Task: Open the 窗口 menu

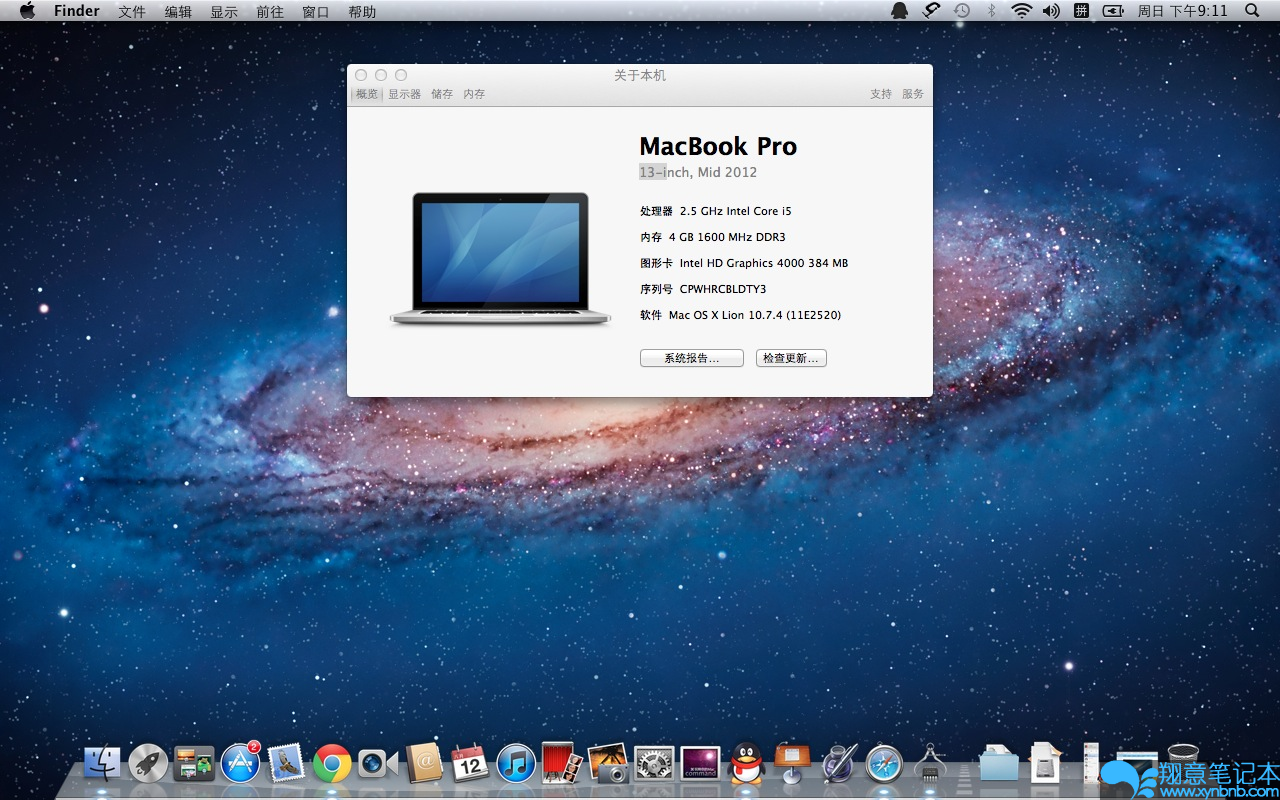Action: pyautogui.click(x=316, y=12)
